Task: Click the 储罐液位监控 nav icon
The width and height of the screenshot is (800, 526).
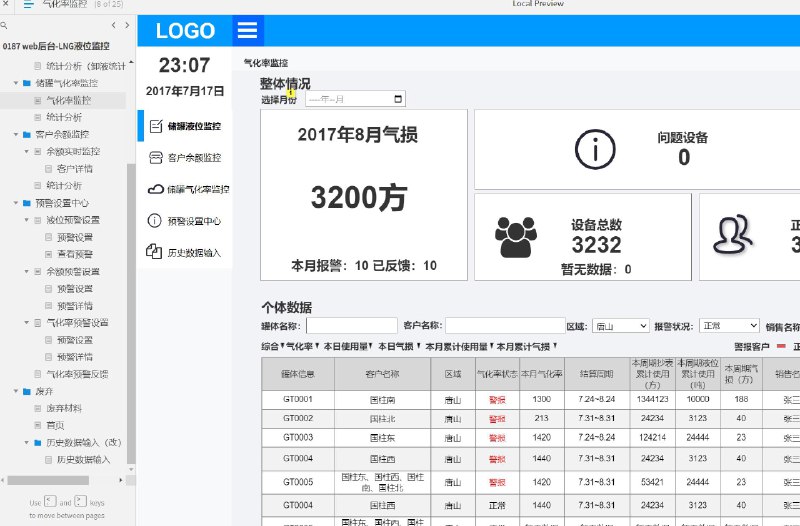Action: (x=156, y=126)
